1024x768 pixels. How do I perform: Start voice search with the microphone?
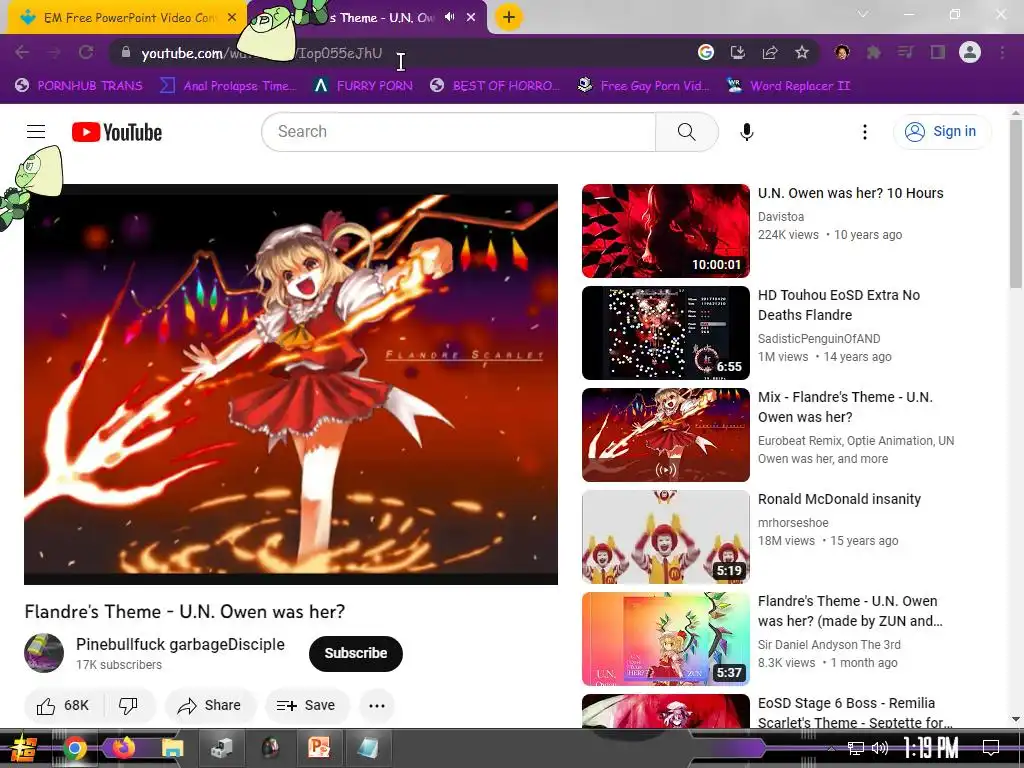[746, 132]
